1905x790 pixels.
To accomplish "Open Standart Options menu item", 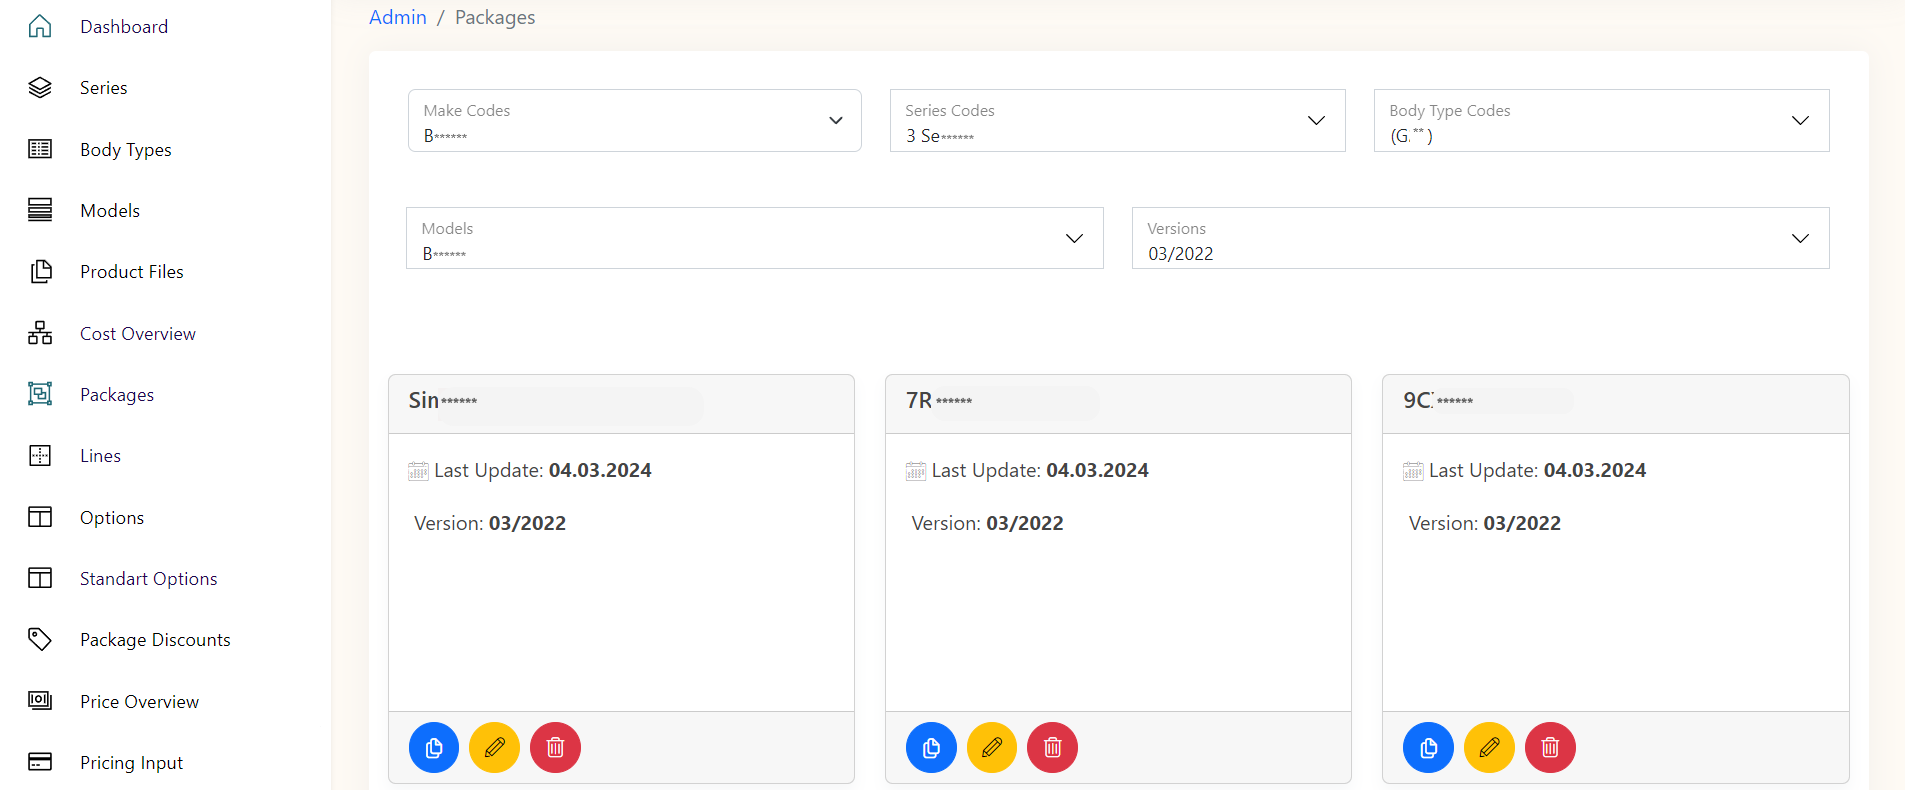I will pos(149,579).
